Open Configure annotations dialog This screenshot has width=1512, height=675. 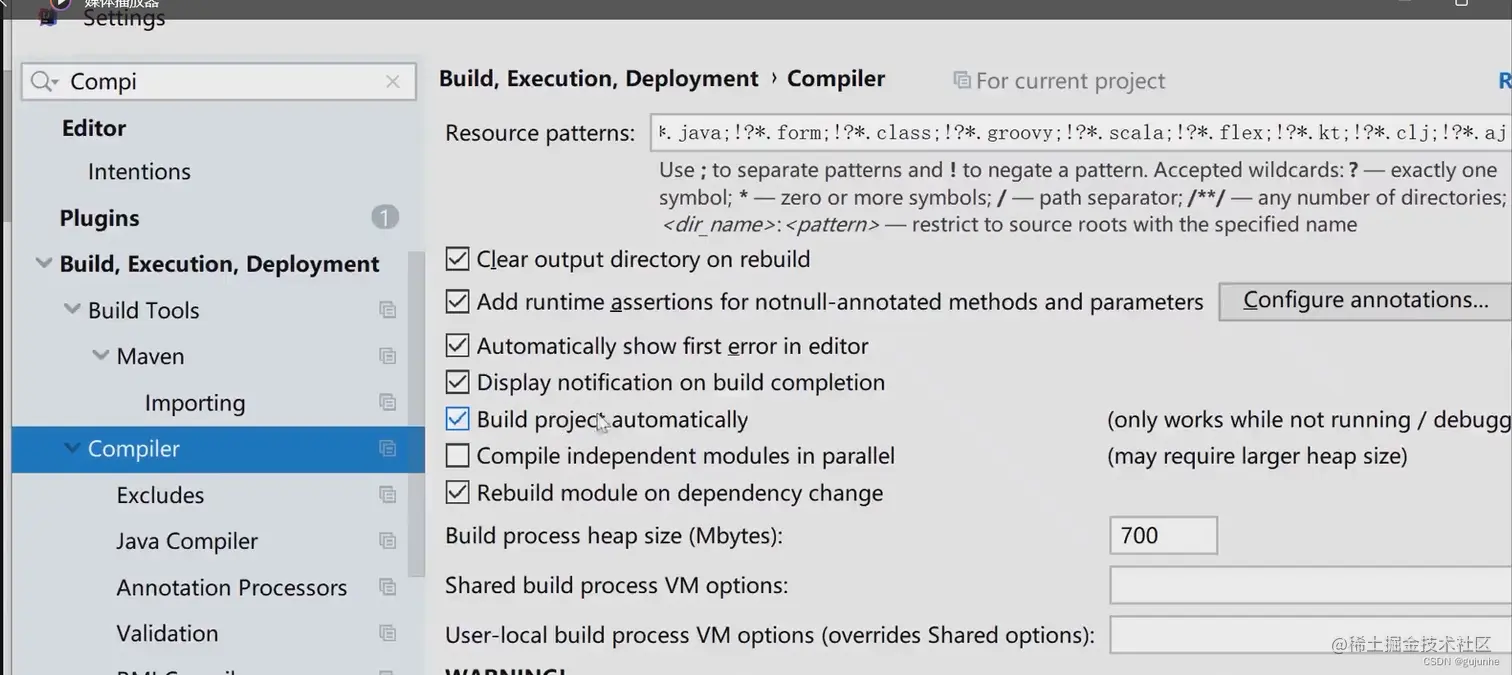[x=1365, y=301]
